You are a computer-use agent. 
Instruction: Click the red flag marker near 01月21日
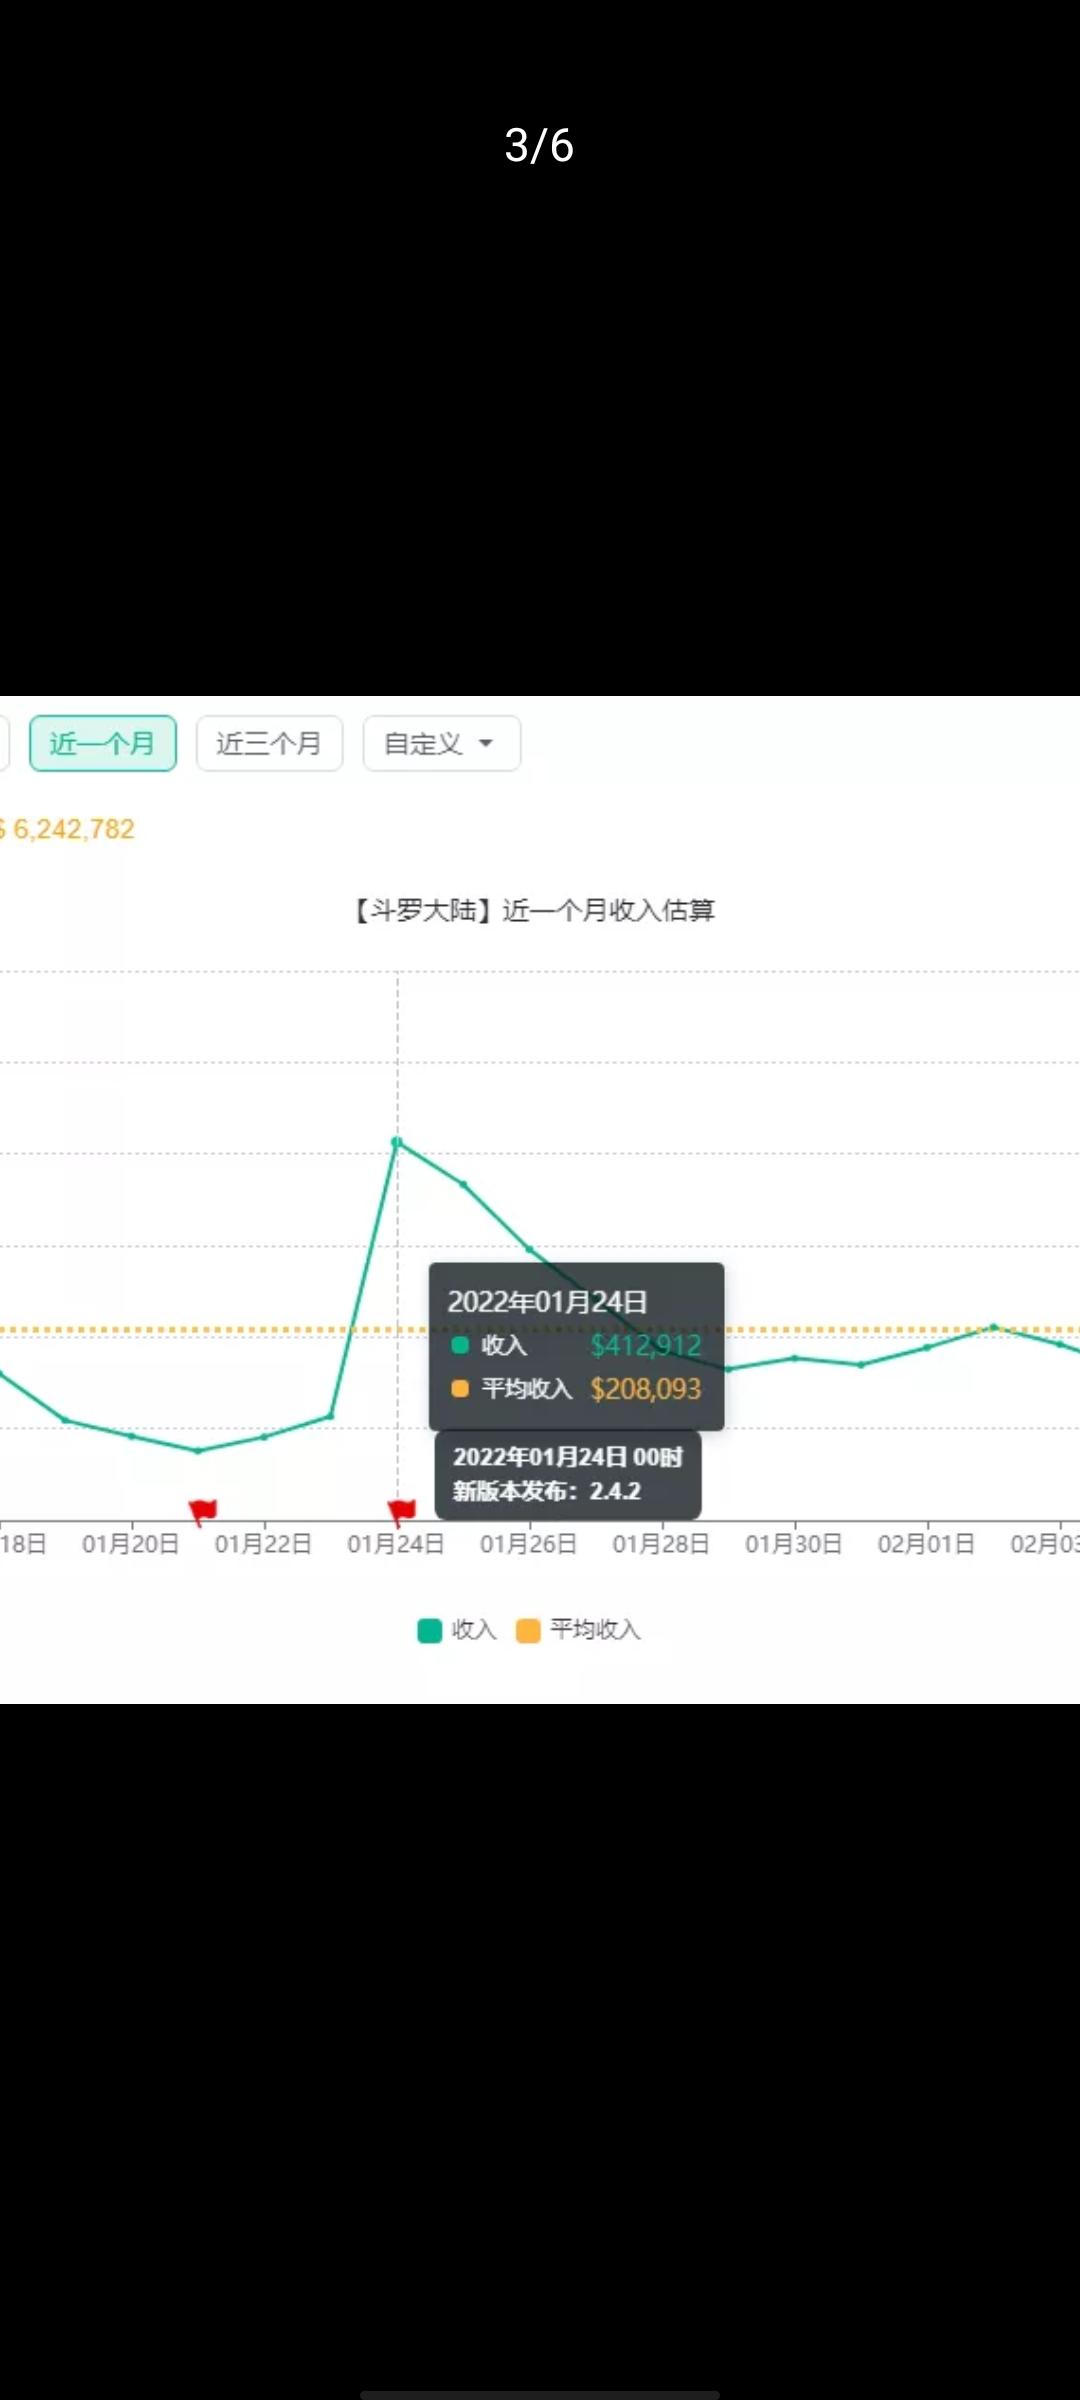coord(203,1511)
